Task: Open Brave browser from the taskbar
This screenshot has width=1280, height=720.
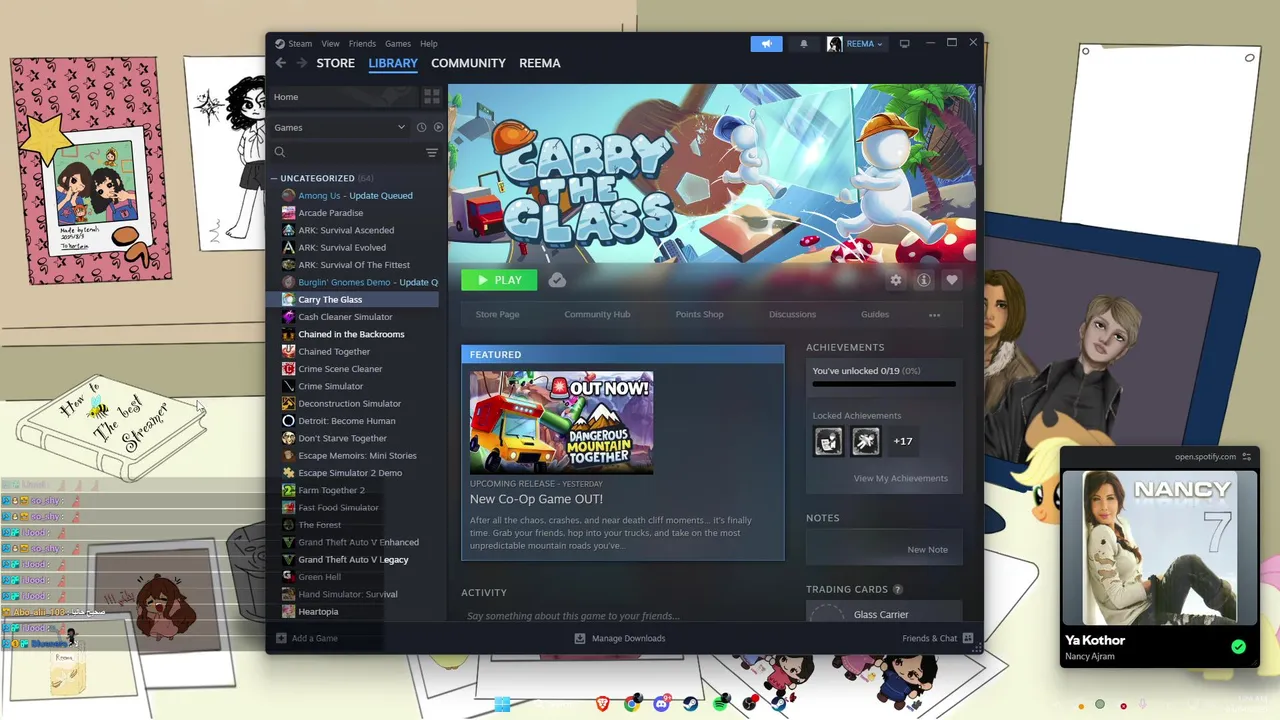Action: point(602,704)
